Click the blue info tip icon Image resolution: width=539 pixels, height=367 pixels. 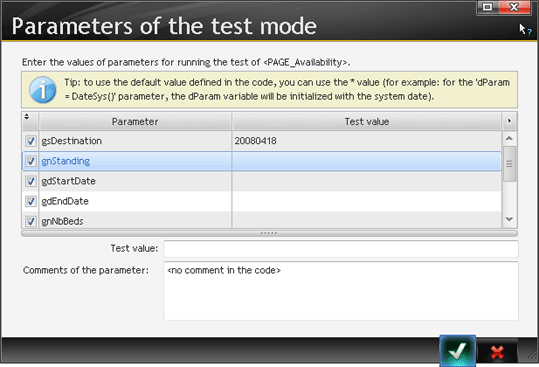coord(43,90)
